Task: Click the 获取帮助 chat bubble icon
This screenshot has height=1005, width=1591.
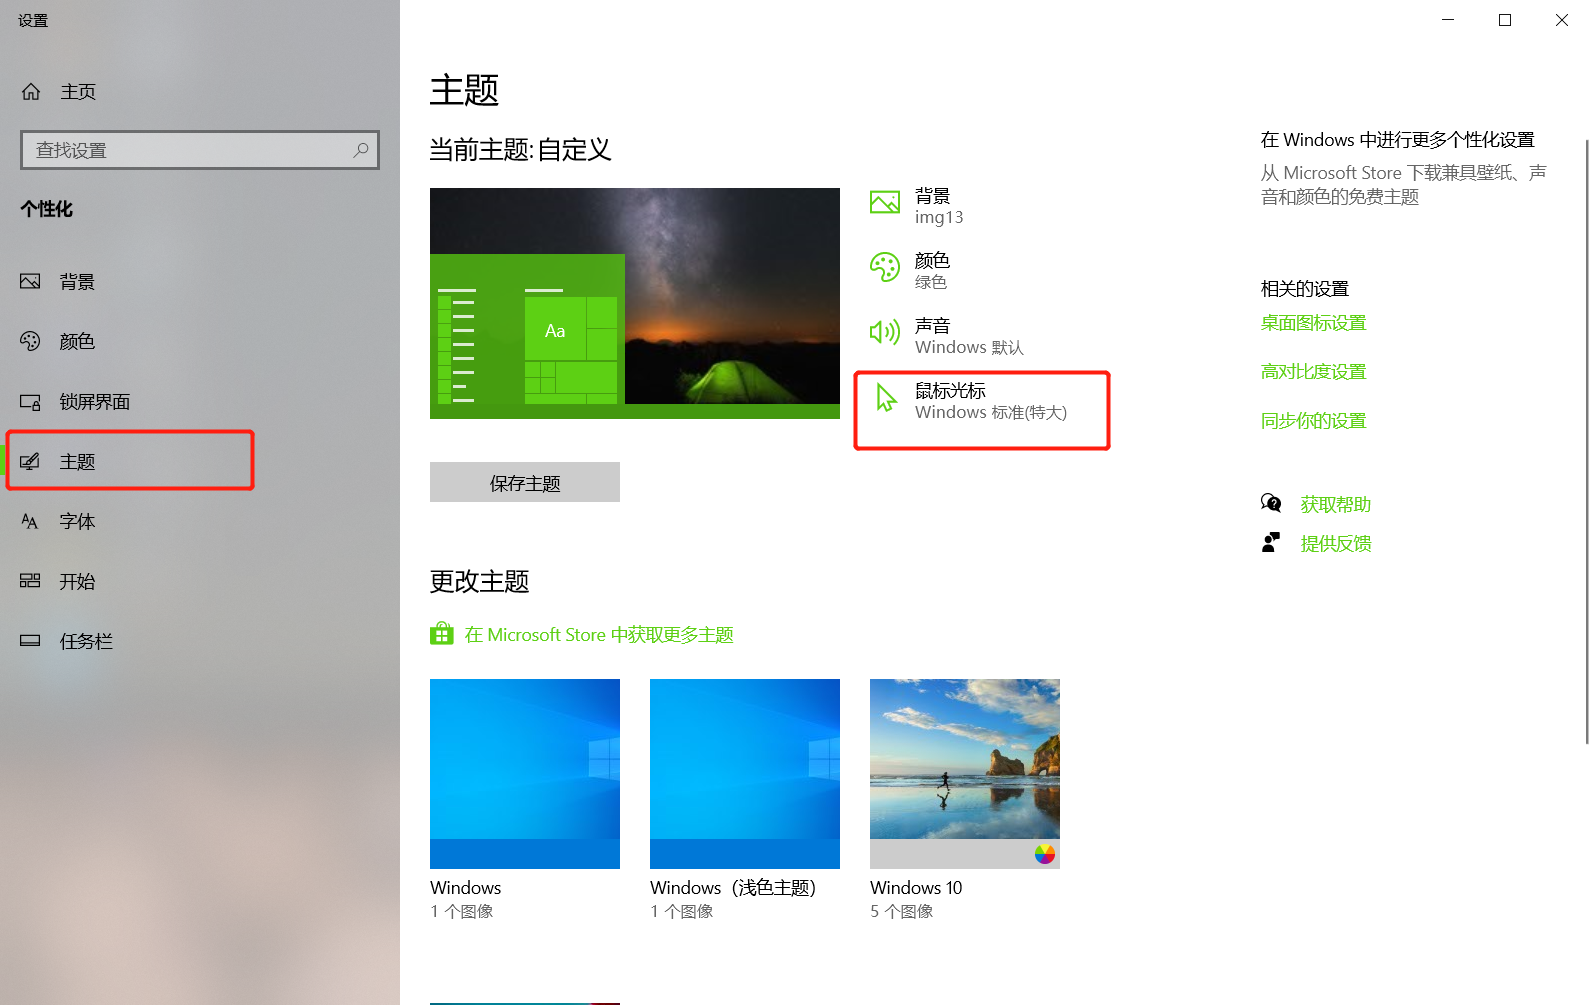Action: click(x=1271, y=503)
